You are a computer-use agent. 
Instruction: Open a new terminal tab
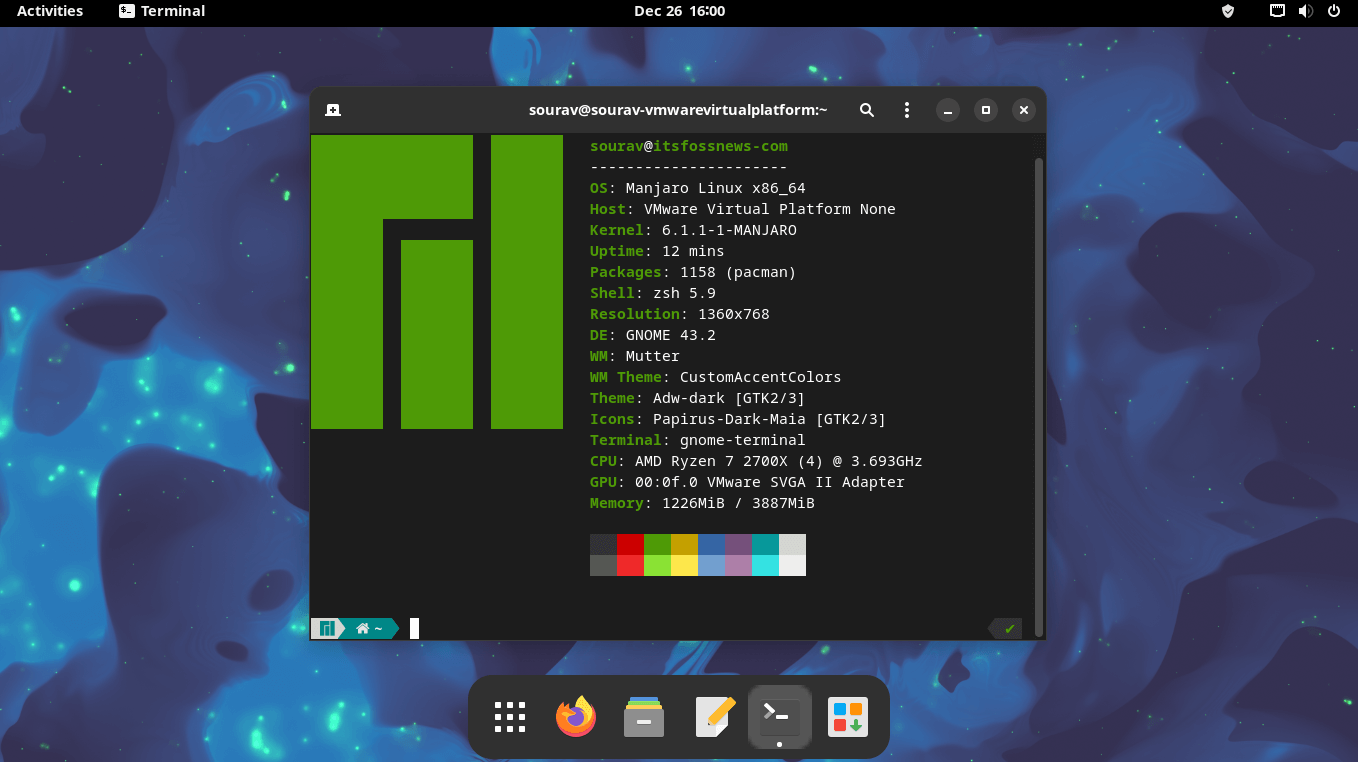coord(333,110)
